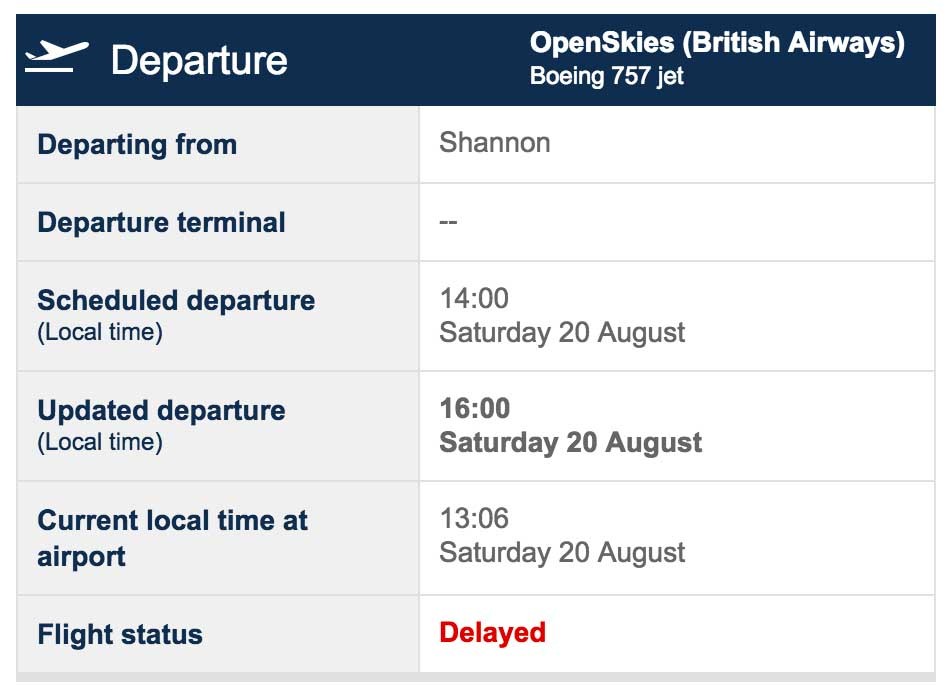Click OpenSkies (British Airways) airline name

[x=717, y=43]
